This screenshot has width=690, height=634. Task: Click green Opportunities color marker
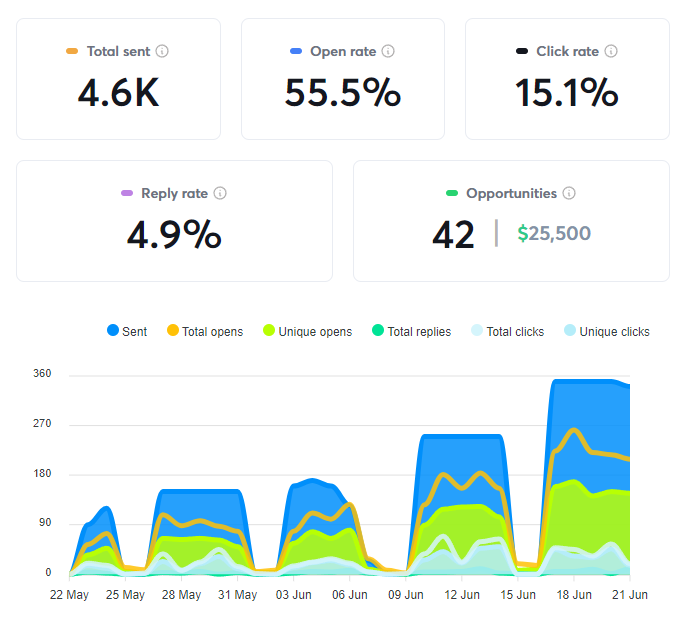(452, 193)
